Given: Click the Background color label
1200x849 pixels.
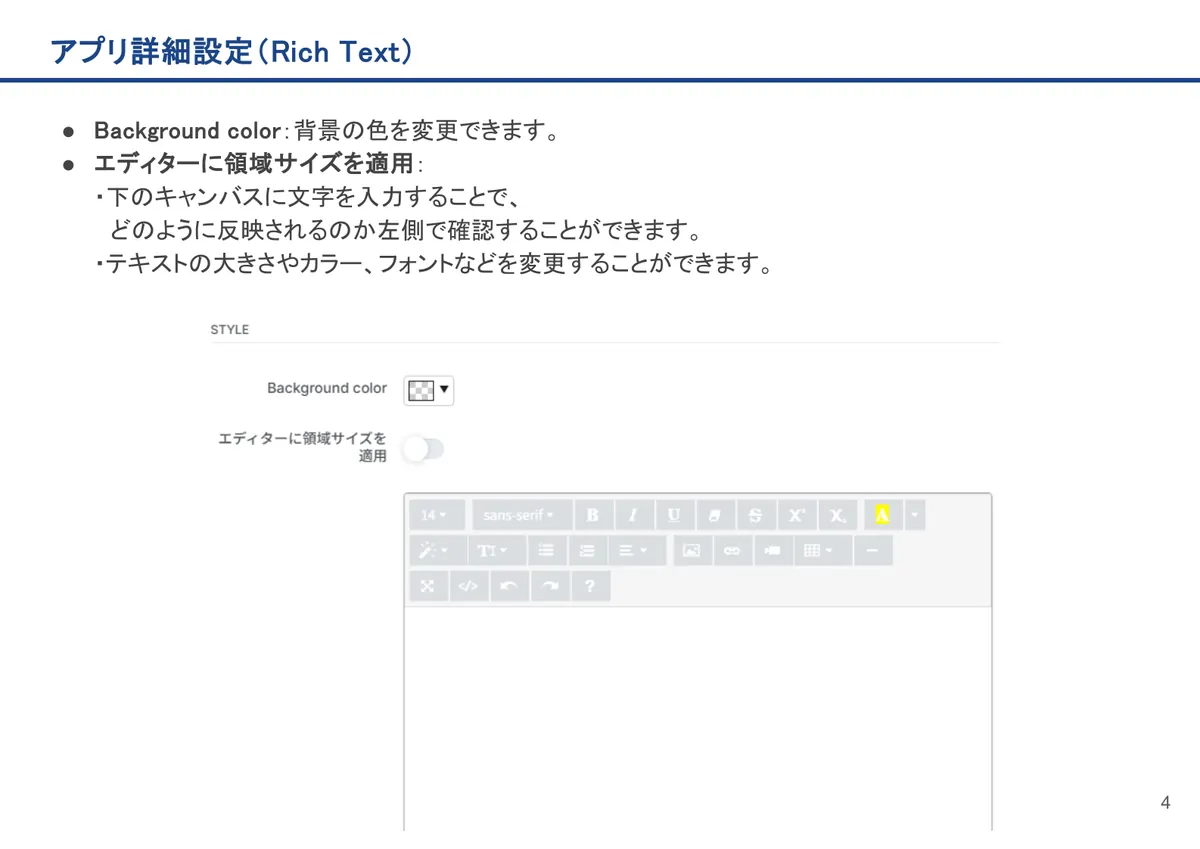Looking at the screenshot, I should click(327, 388).
